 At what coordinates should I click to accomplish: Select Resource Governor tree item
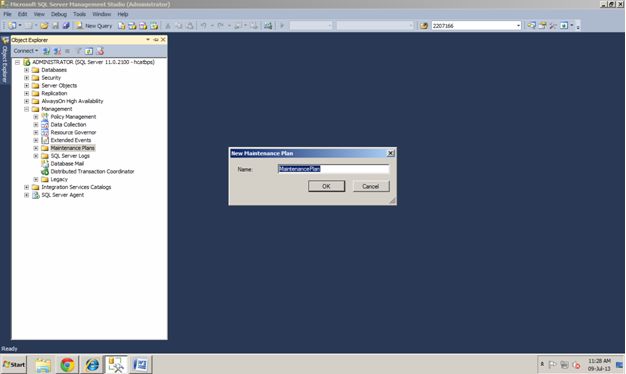click(73, 133)
